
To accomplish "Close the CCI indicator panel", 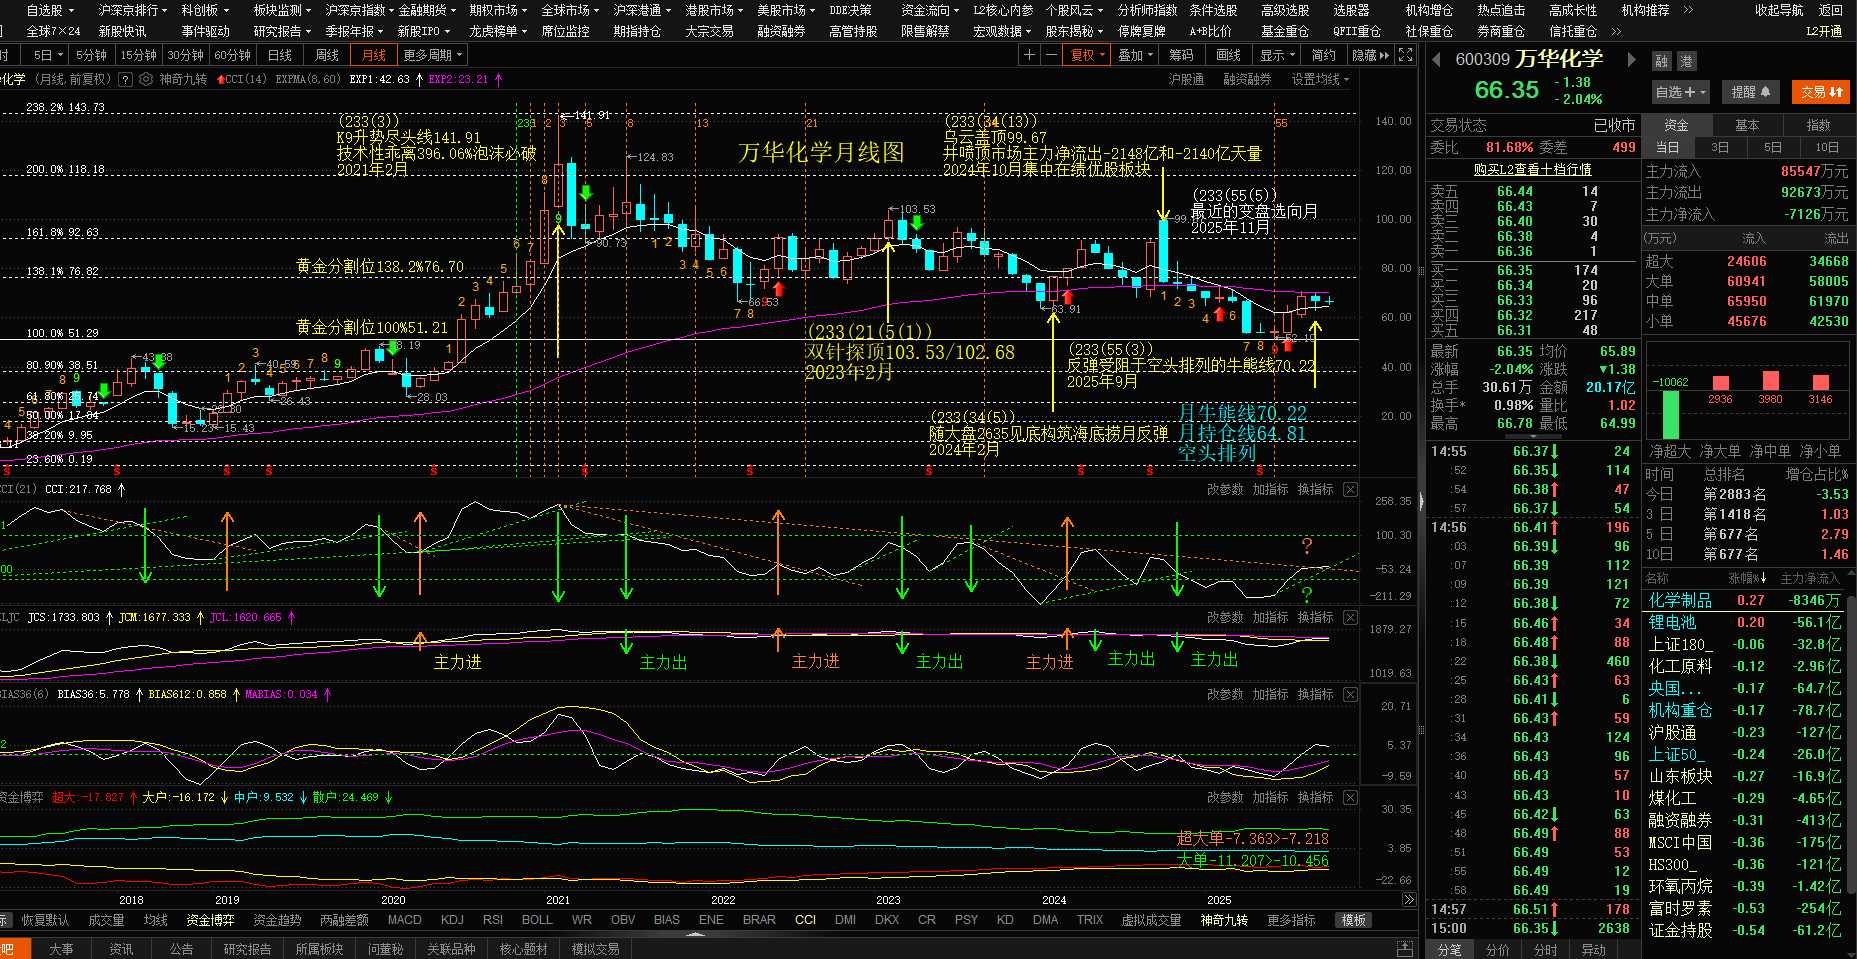I will (x=1350, y=490).
